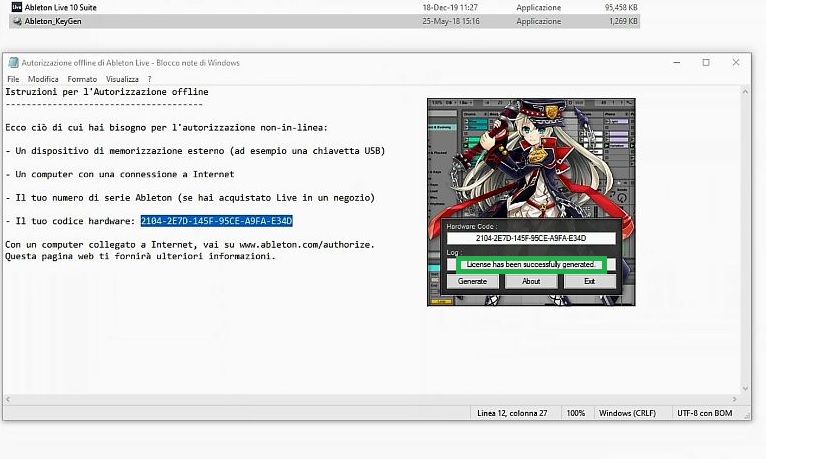Click the horizontal scrollbar right arrow
The width and height of the screenshot is (815, 465).
click(734, 399)
